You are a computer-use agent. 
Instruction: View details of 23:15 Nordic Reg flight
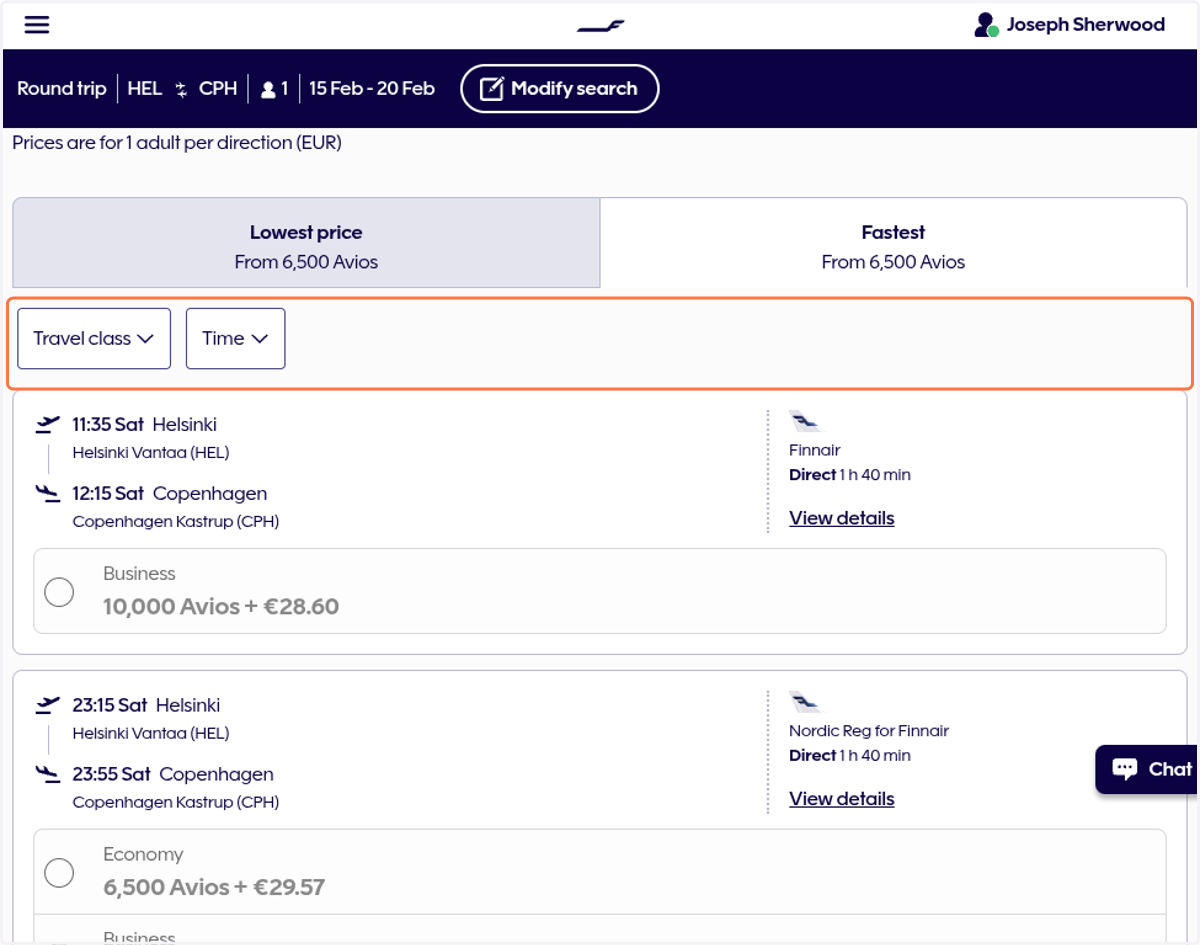pos(842,799)
